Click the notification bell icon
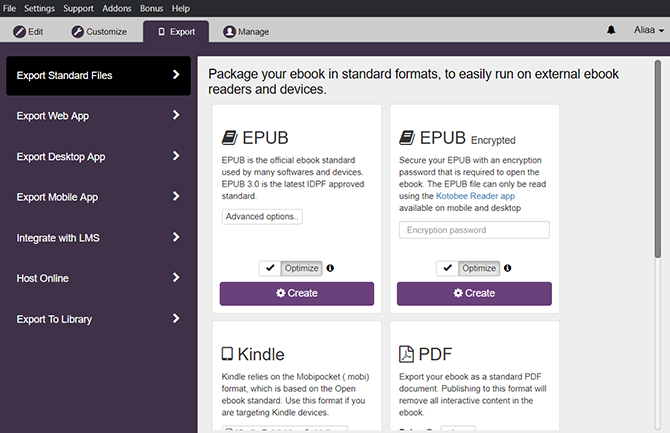Viewport: 670px width, 433px height. pyautogui.click(x=611, y=31)
